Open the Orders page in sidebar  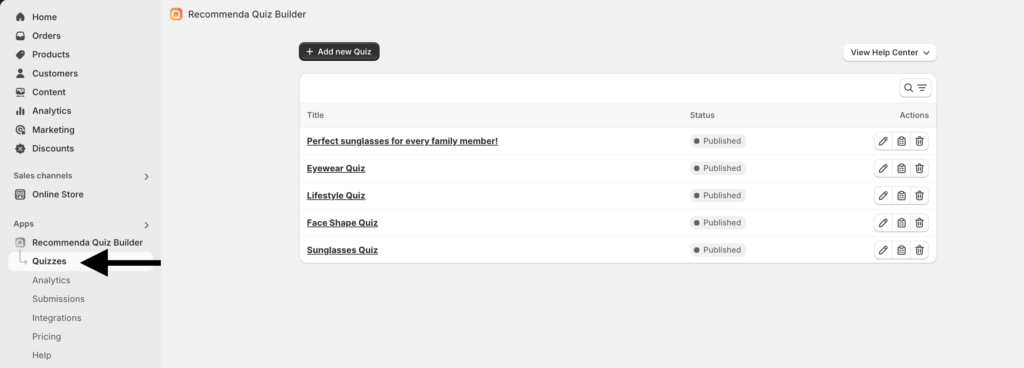(x=46, y=36)
